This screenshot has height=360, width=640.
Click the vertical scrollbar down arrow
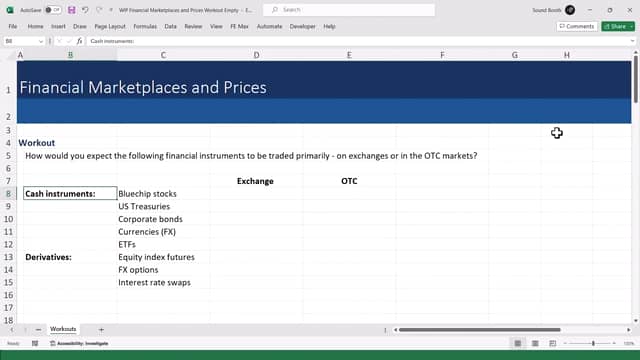click(x=636, y=321)
